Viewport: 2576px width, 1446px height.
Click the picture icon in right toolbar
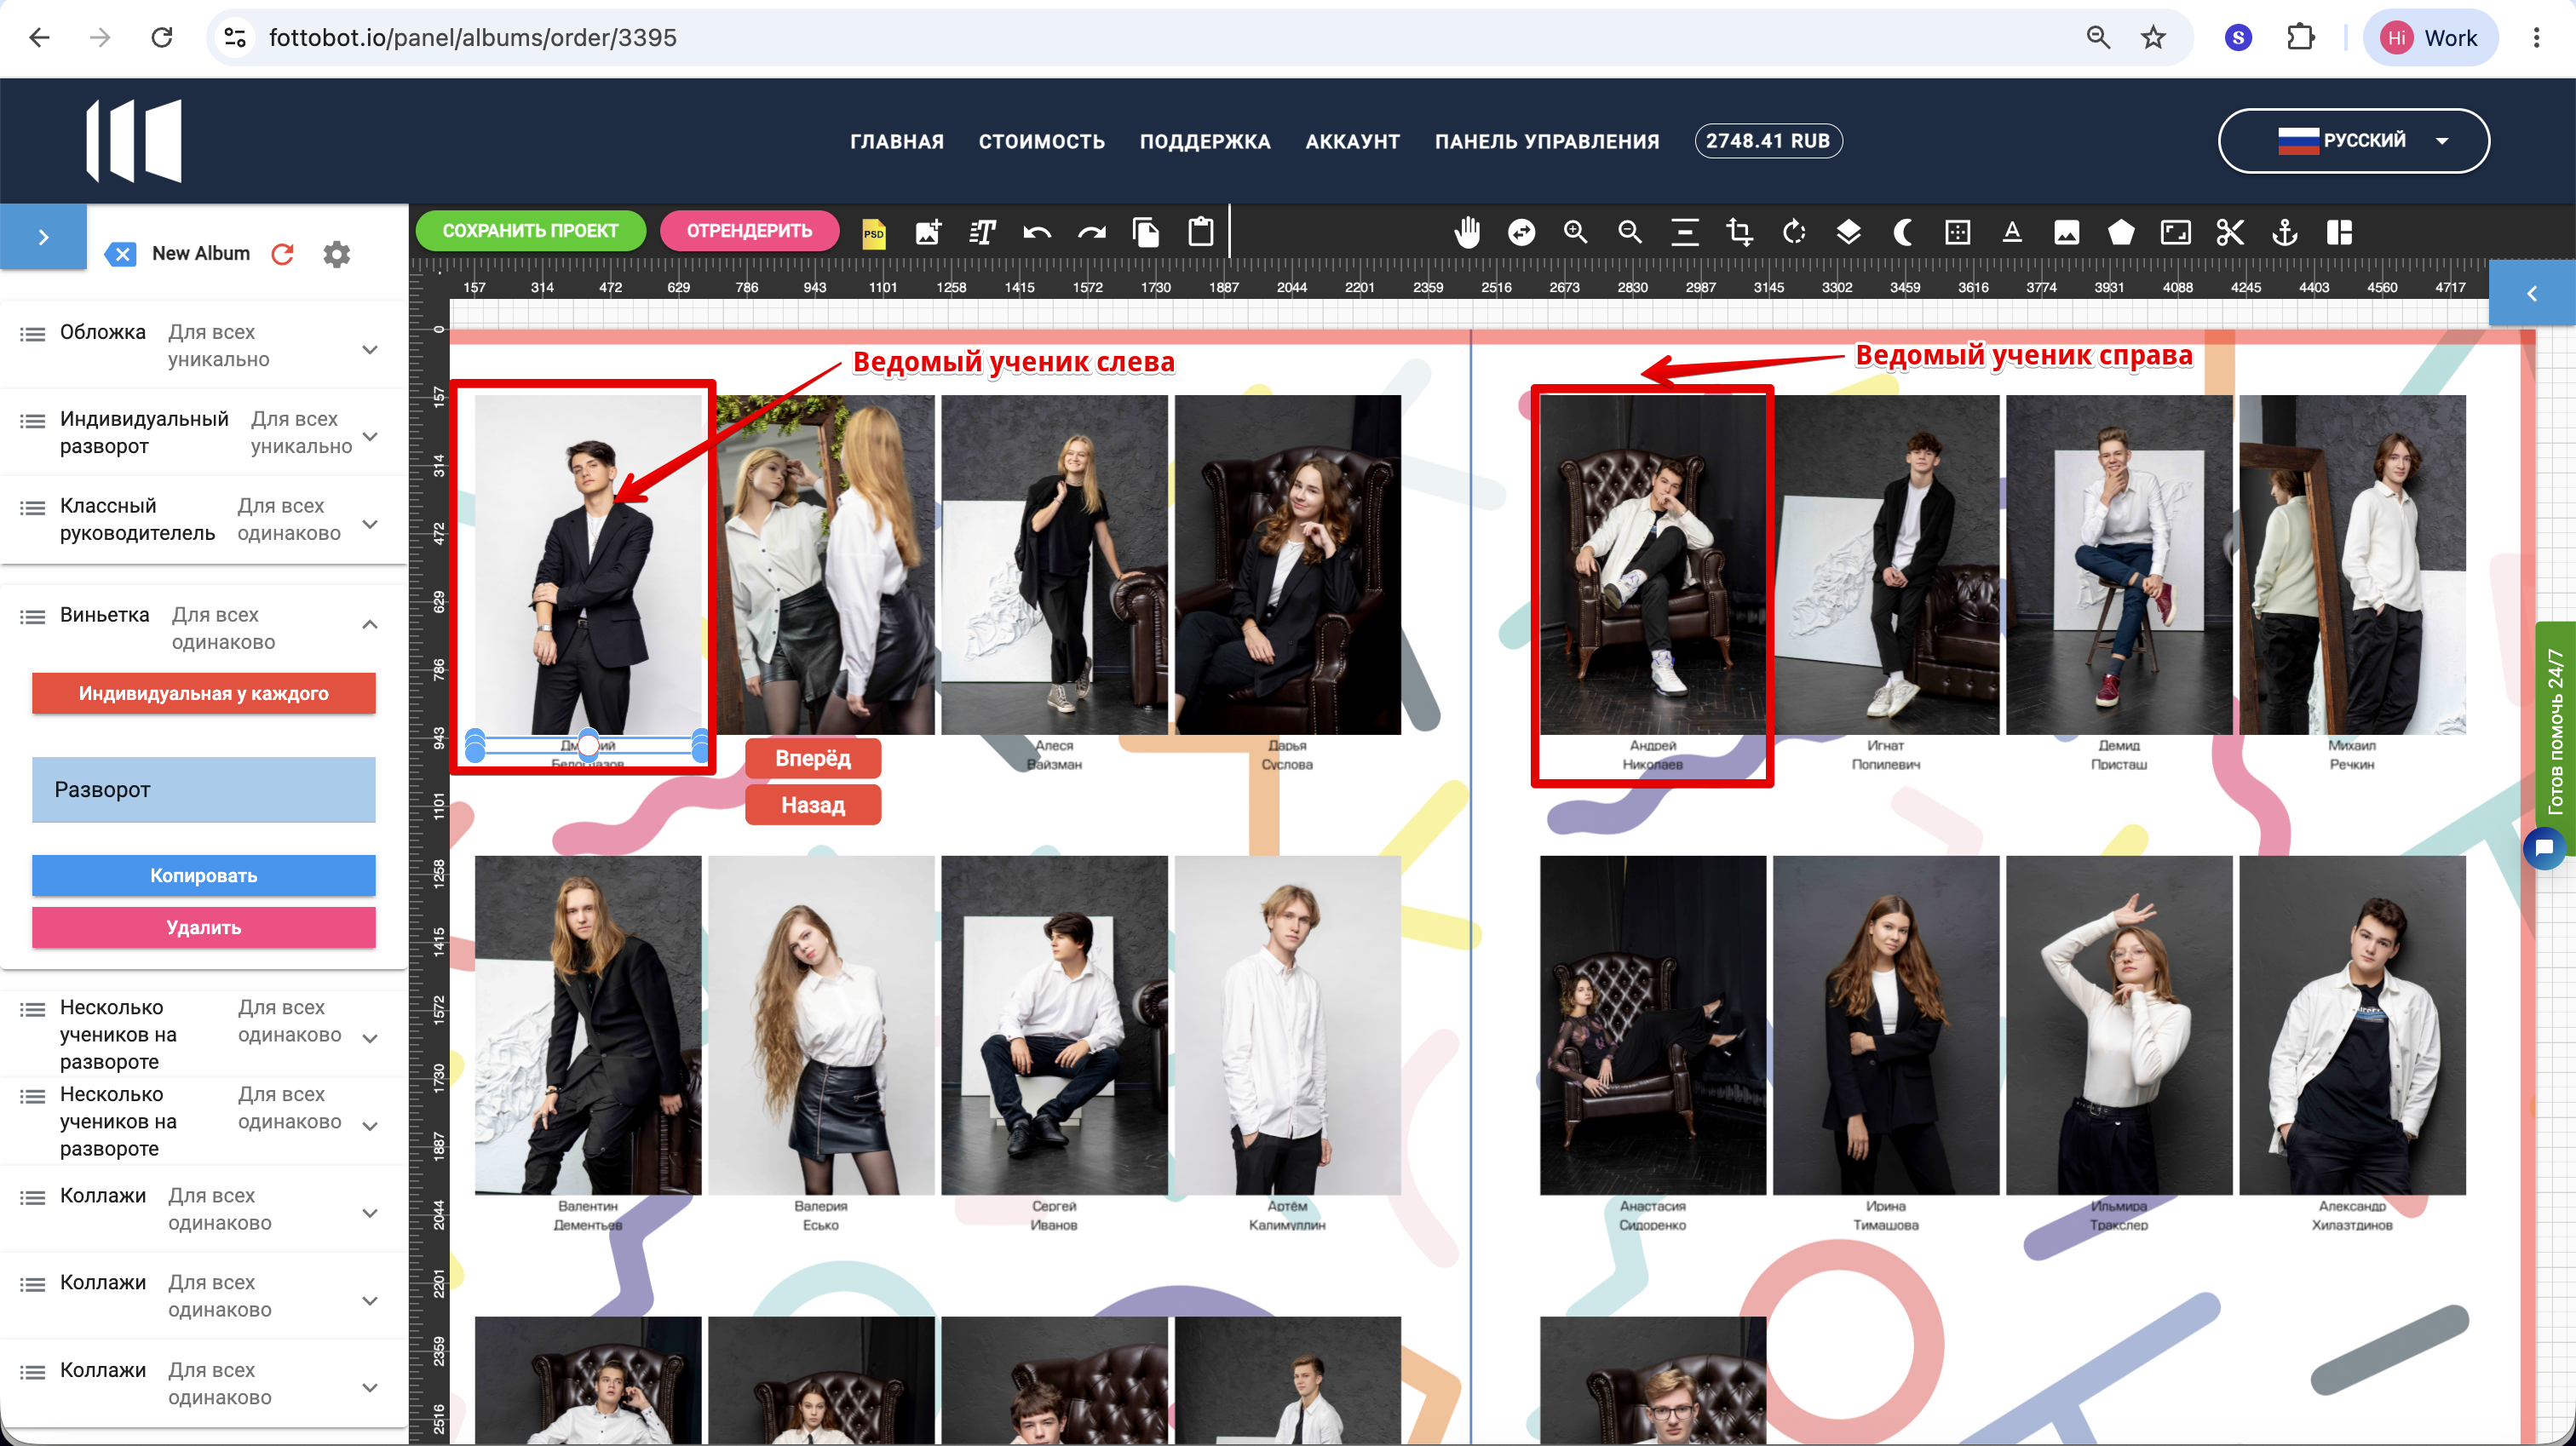pyautogui.click(x=2066, y=233)
